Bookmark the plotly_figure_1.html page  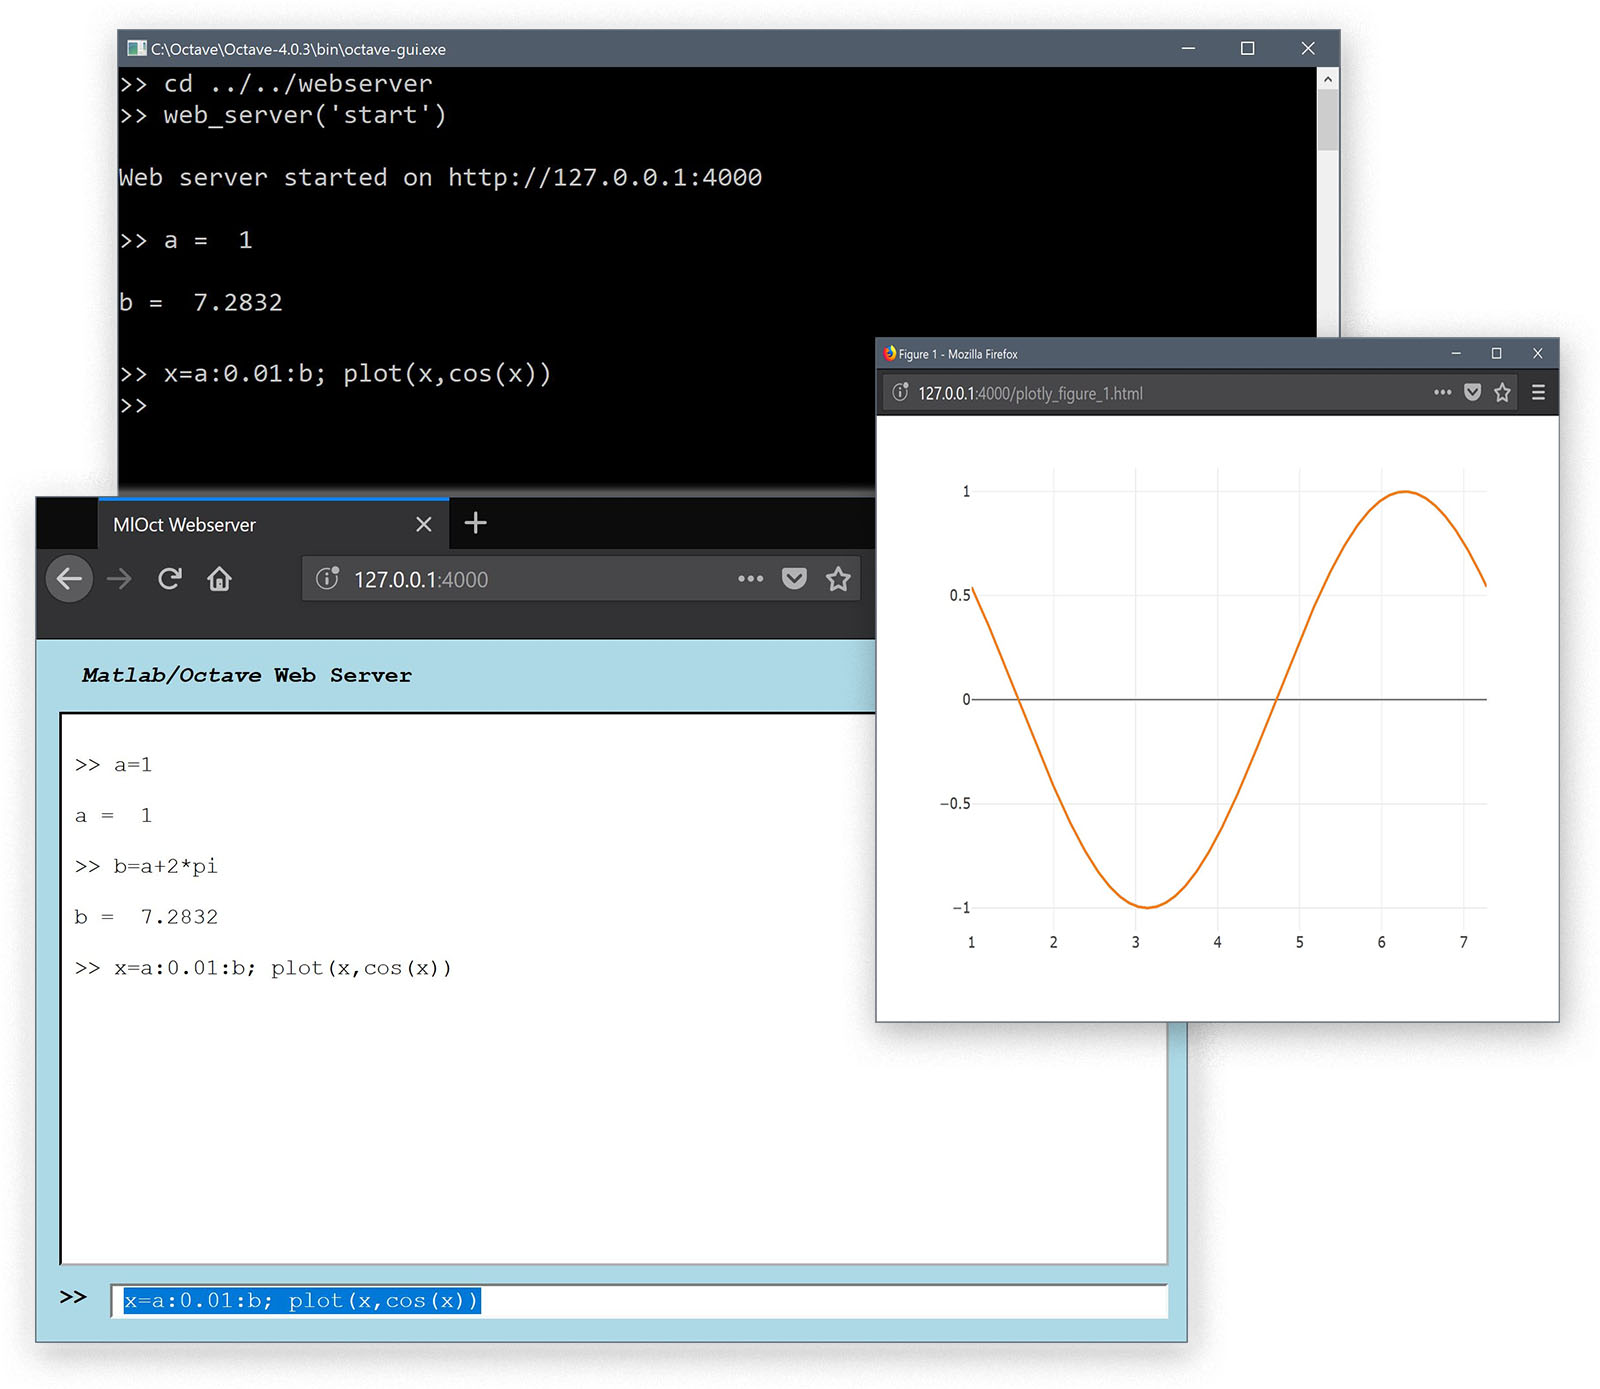pos(1502,393)
